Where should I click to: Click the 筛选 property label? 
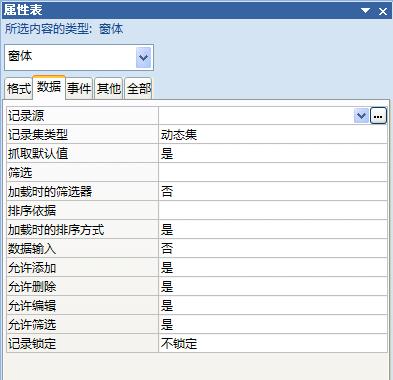20,173
